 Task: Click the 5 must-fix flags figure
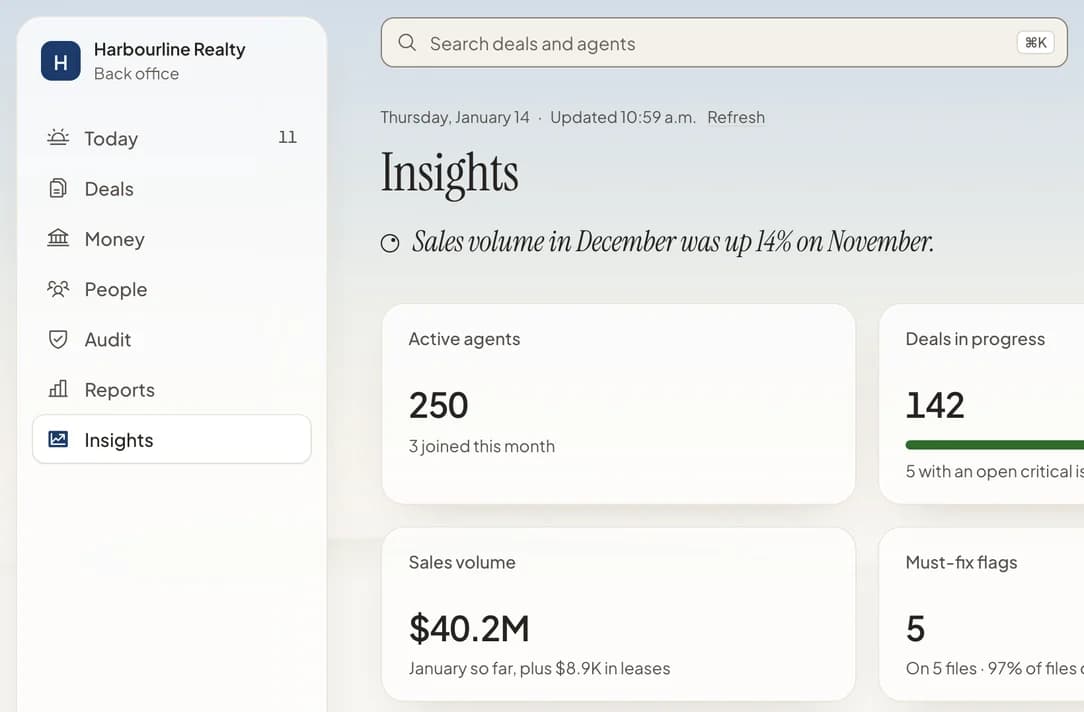pos(915,629)
